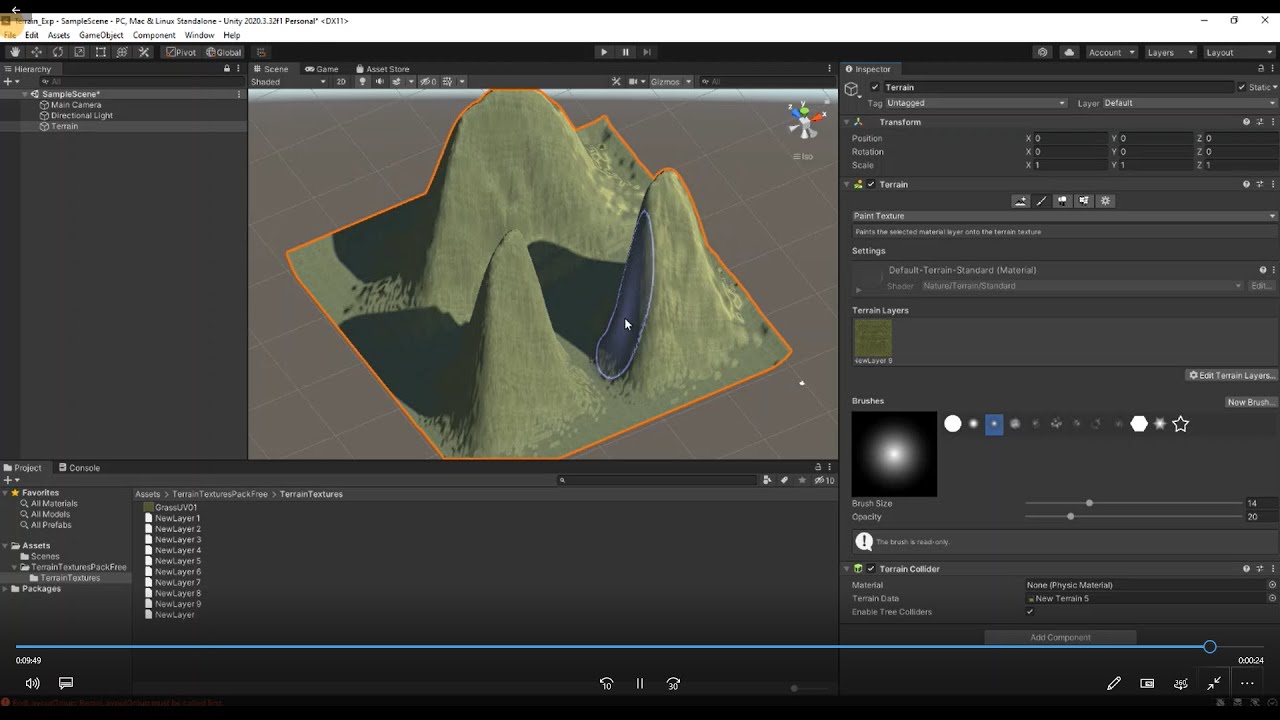Select Directional Light in Hierarchy
This screenshot has width=1280, height=720.
coord(82,116)
